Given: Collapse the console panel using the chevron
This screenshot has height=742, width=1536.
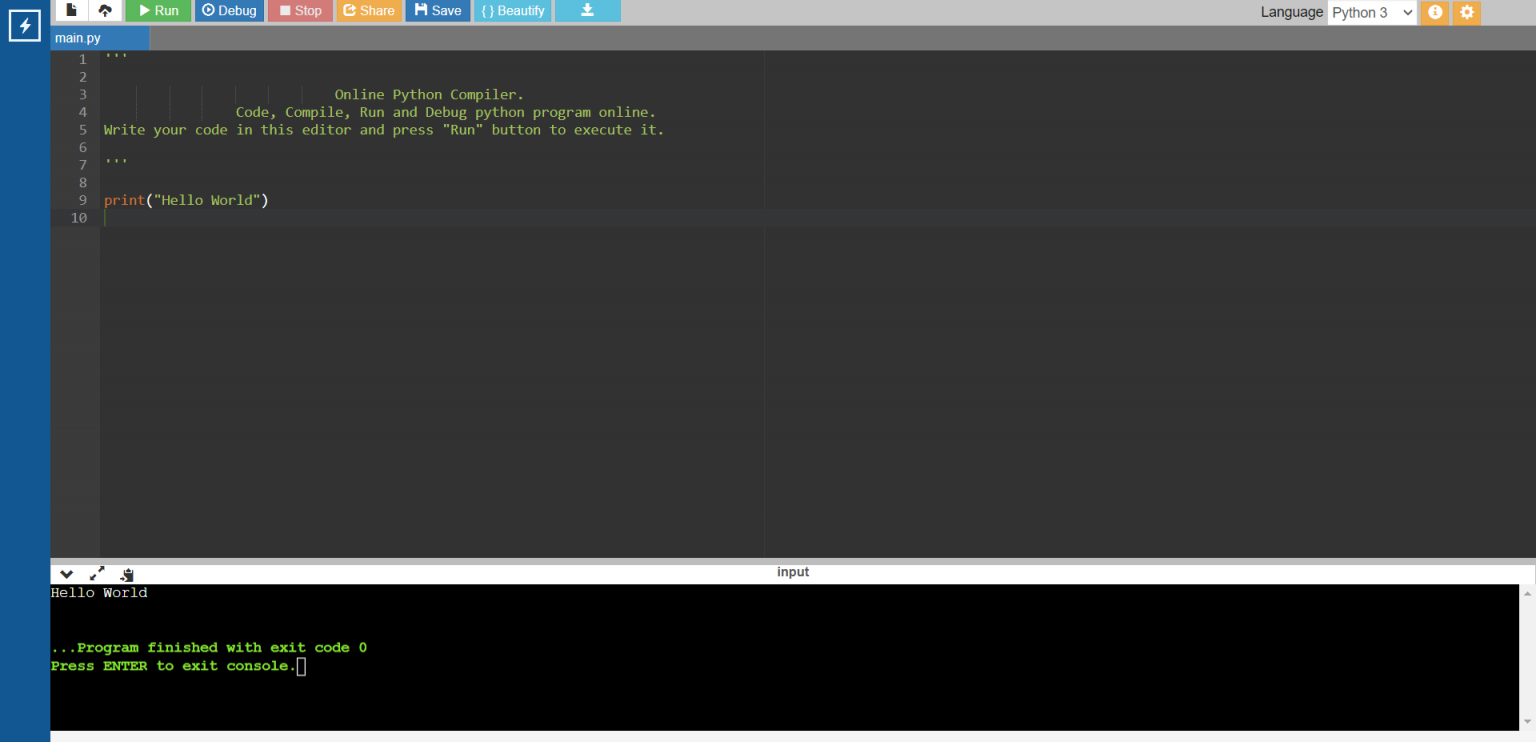Looking at the screenshot, I should 66,574.
